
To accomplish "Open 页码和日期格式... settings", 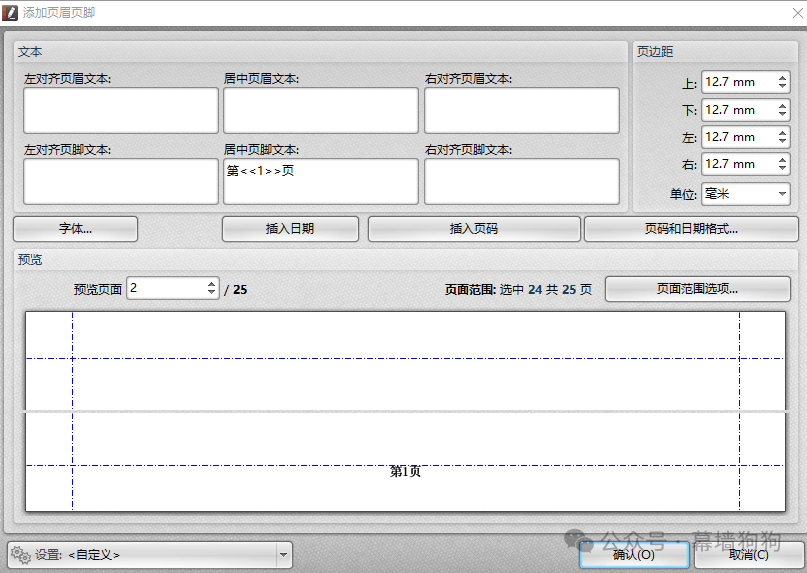I will tap(691, 229).
